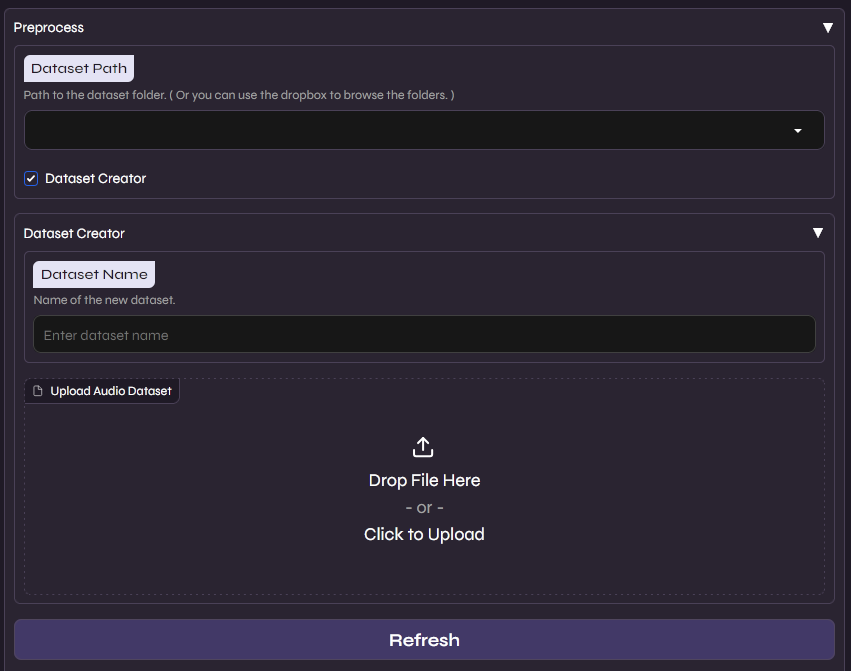Screen dimensions: 851x671
Task: Collapse the Dataset Creator section via its triangle
Action: (817, 233)
